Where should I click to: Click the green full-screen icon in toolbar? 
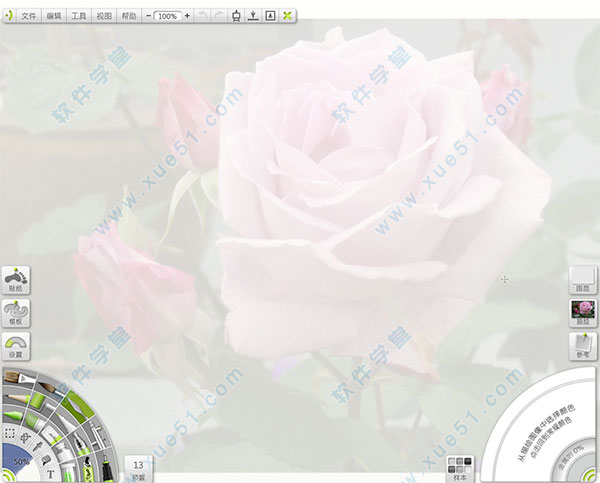tap(288, 16)
